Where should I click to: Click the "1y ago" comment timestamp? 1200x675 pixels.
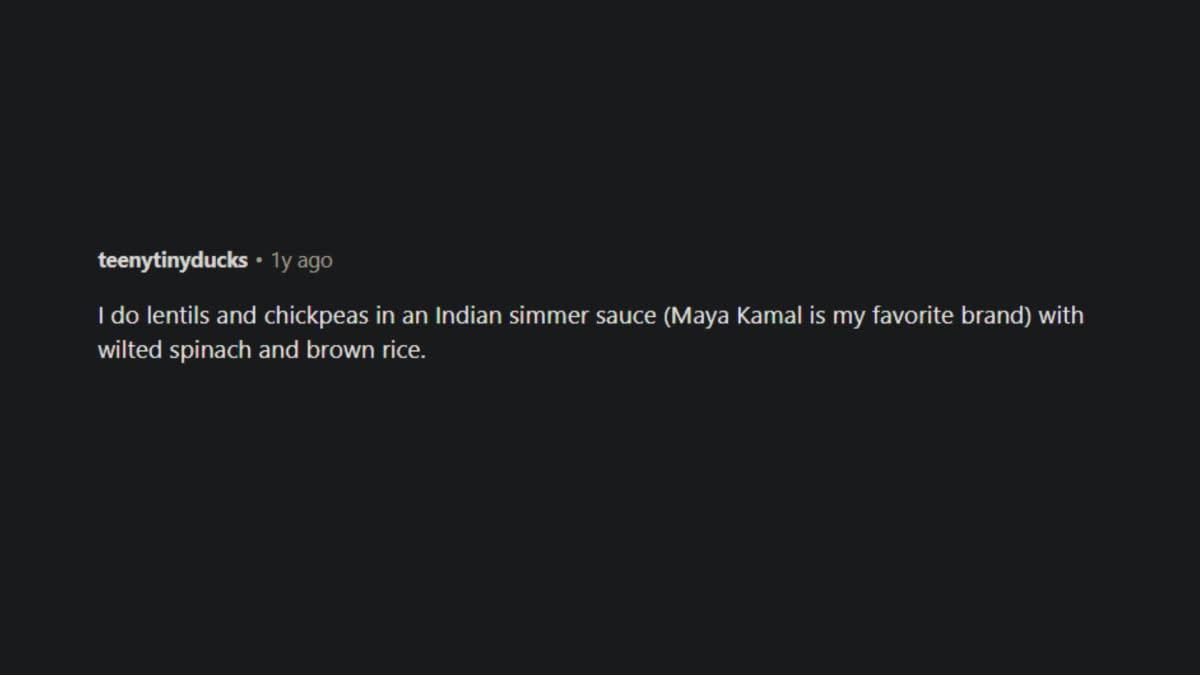point(301,261)
